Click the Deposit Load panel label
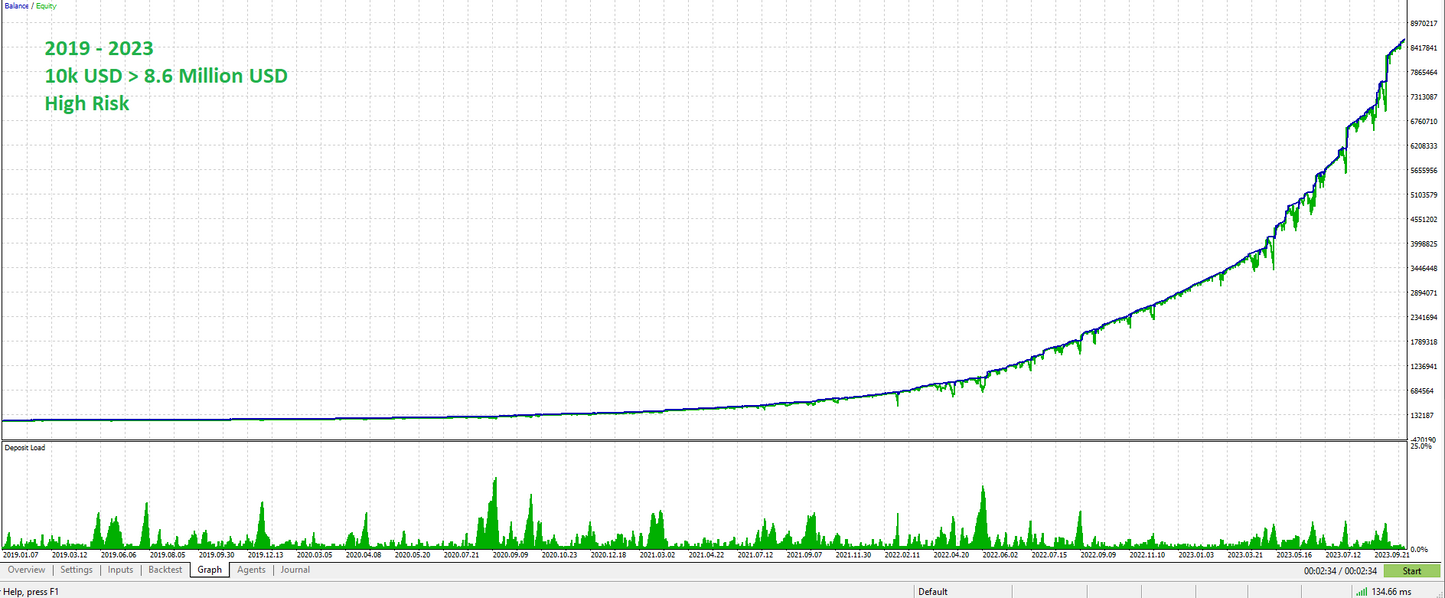Screen dimensions: 1445x598 25,447
